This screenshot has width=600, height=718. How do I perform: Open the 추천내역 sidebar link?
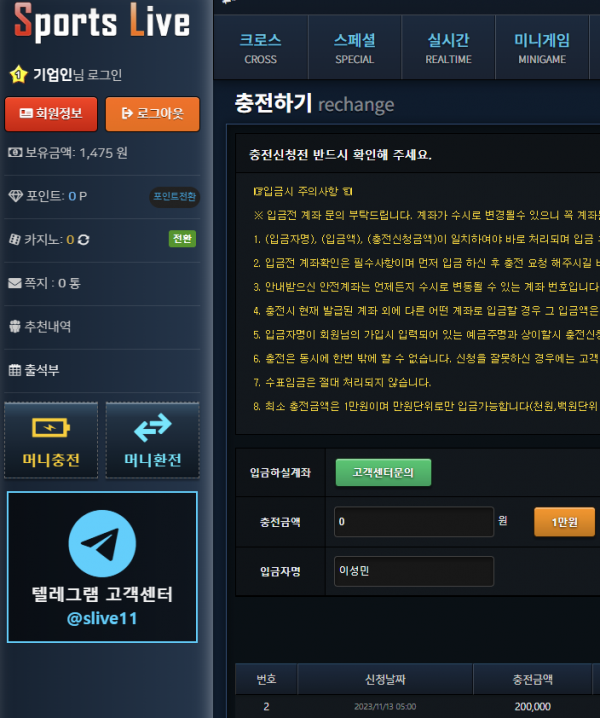click(40, 326)
